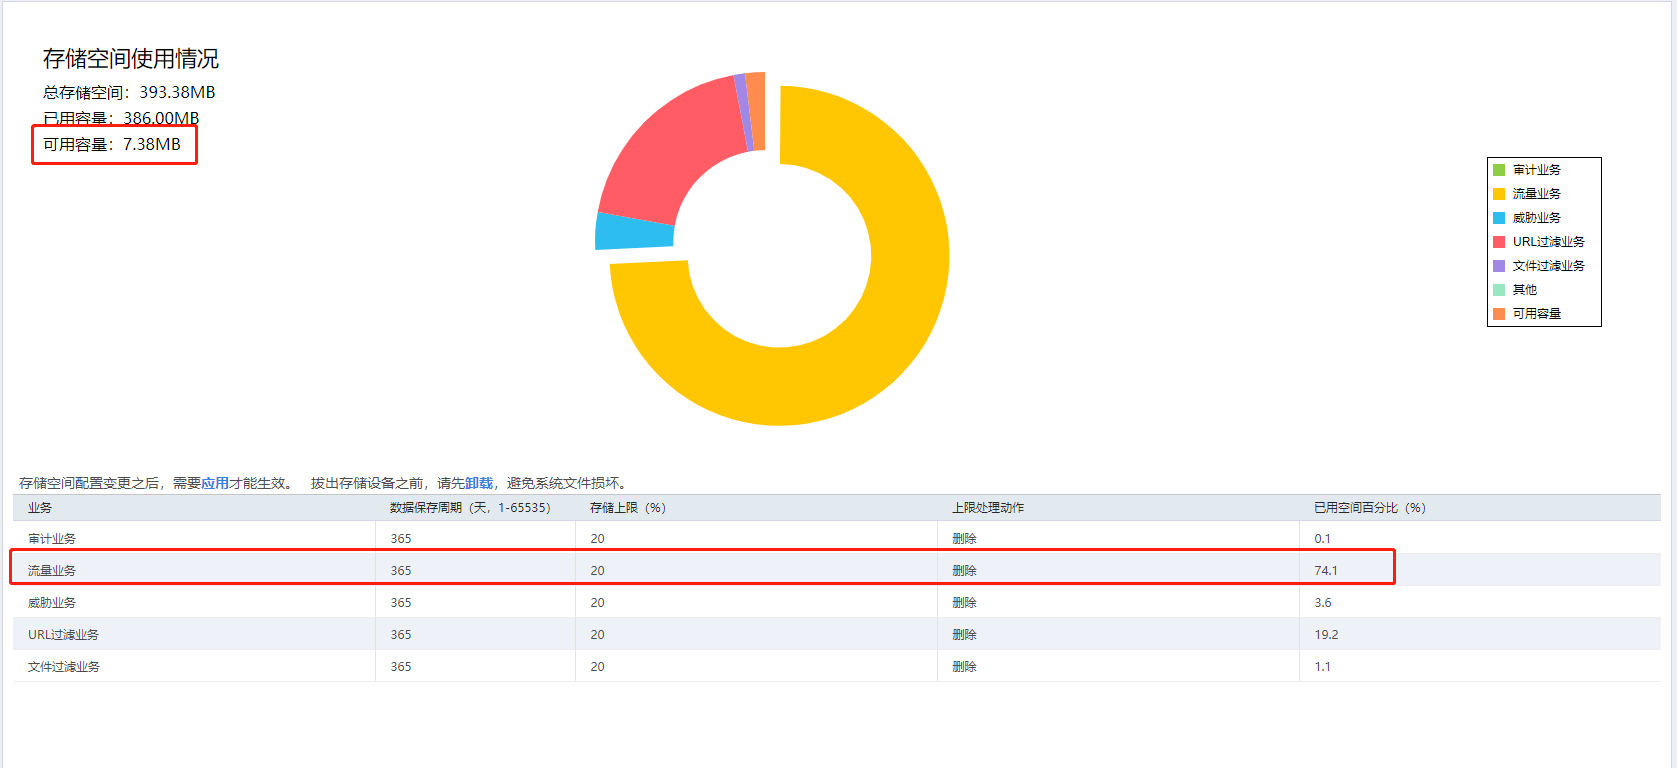Image resolution: width=1677 pixels, height=768 pixels.
Task: Click the orange 可用容量 legend swatch
Action: (x=1499, y=314)
